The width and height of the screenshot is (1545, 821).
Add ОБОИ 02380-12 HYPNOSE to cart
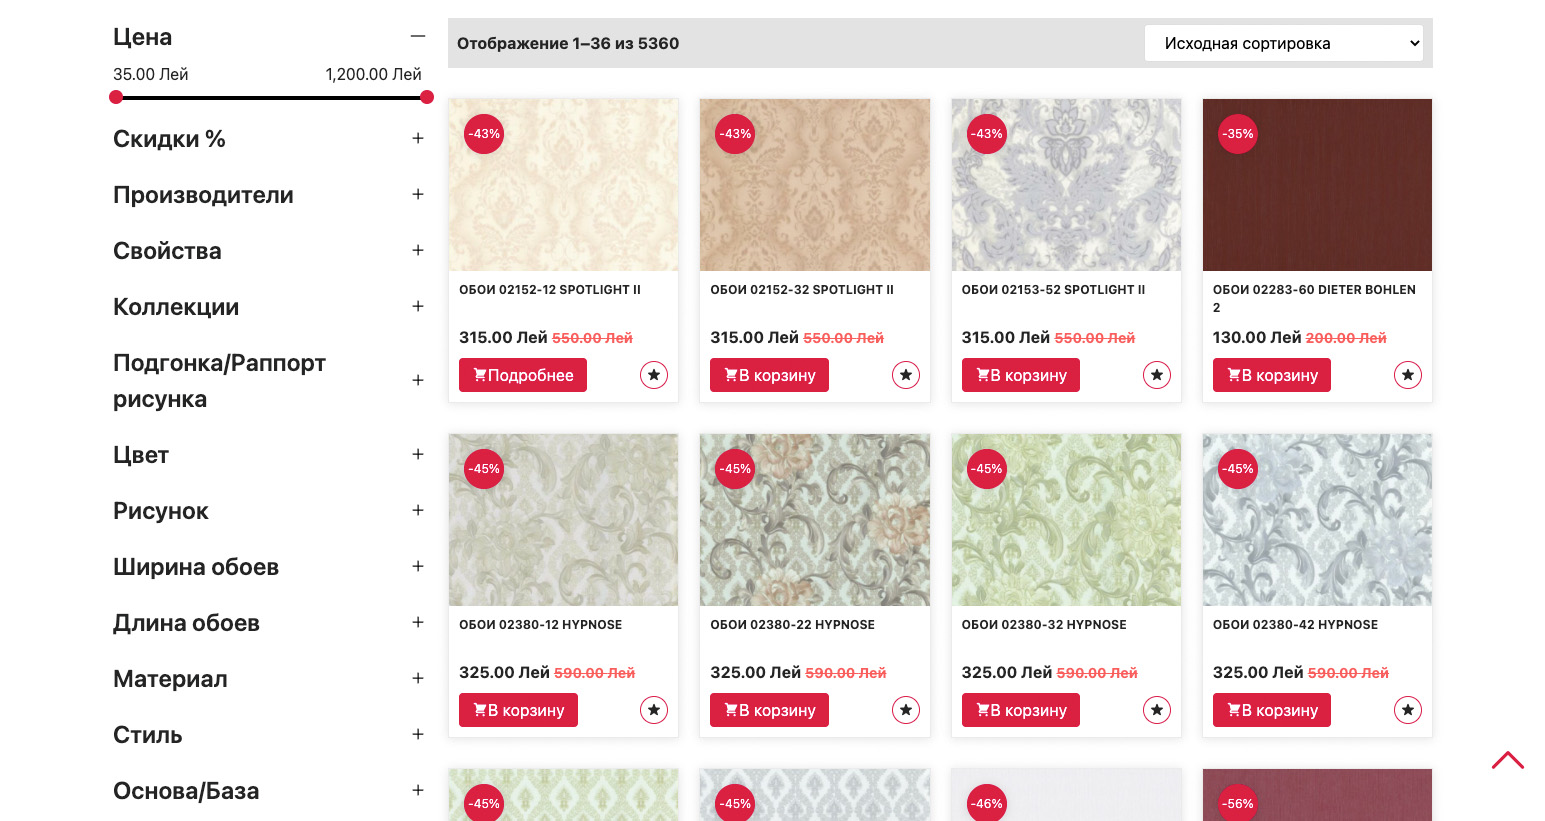coord(518,710)
